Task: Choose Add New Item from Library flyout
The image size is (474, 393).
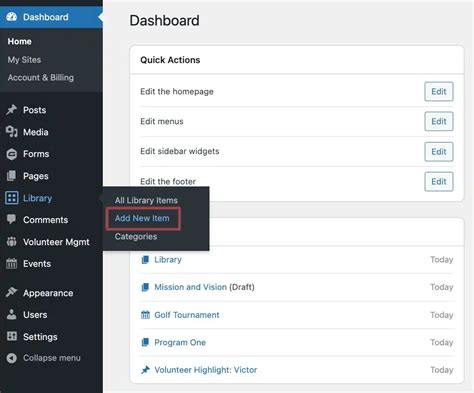Action: [x=142, y=218]
